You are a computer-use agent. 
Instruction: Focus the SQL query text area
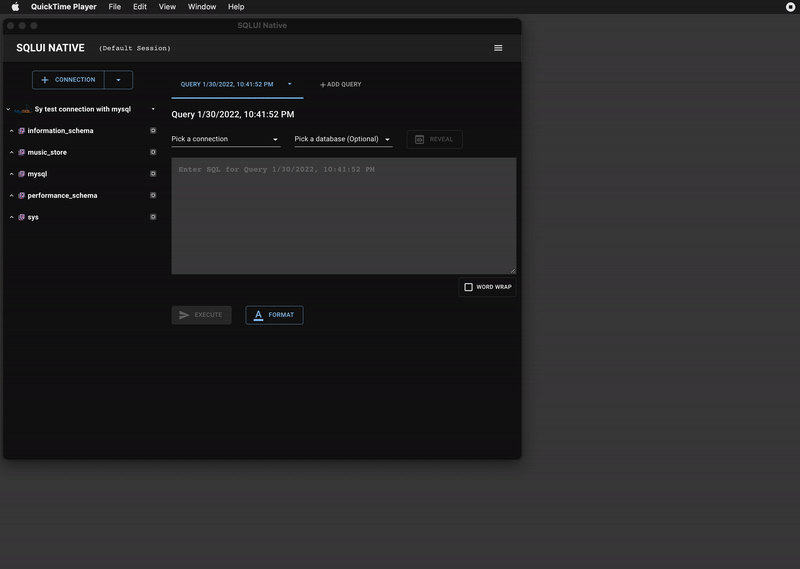344,216
